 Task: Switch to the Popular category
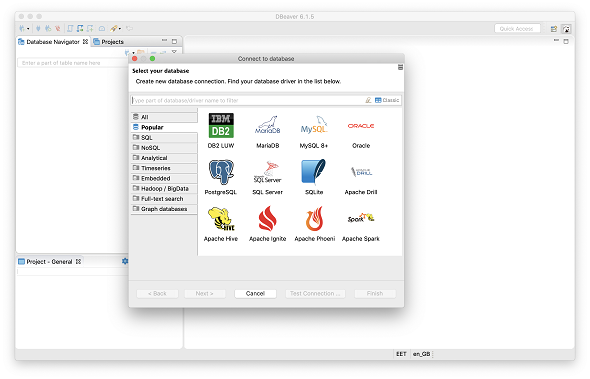pyautogui.click(x=164, y=127)
